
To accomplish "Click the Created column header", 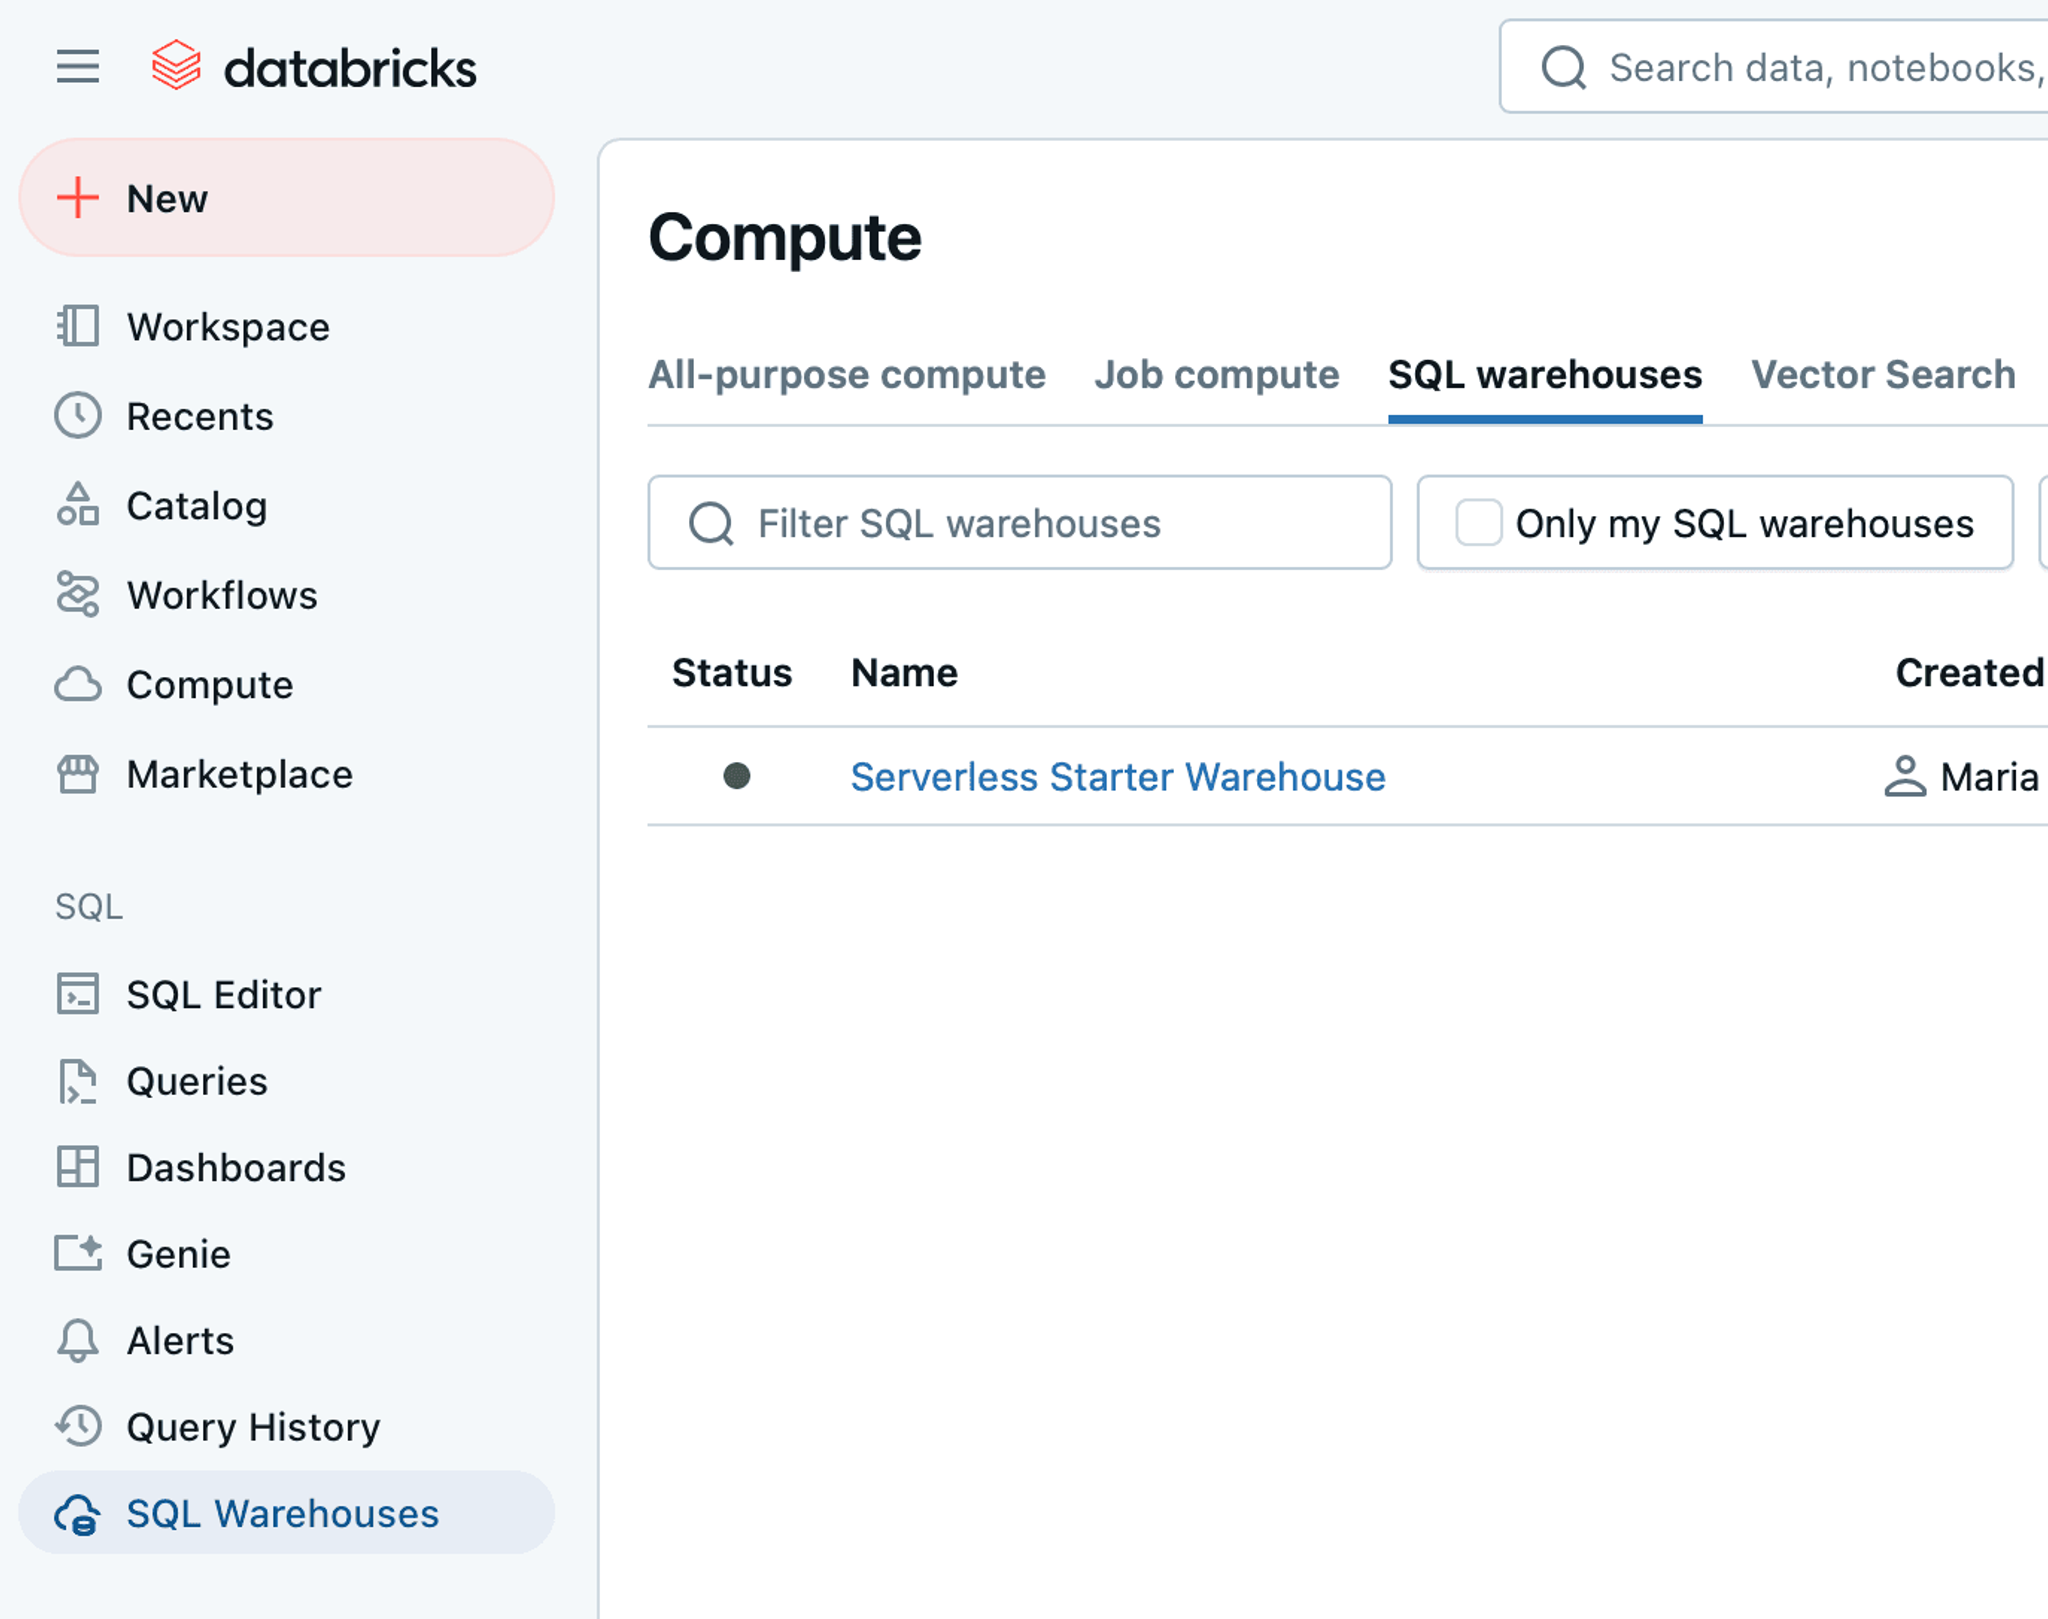I will [1970, 673].
